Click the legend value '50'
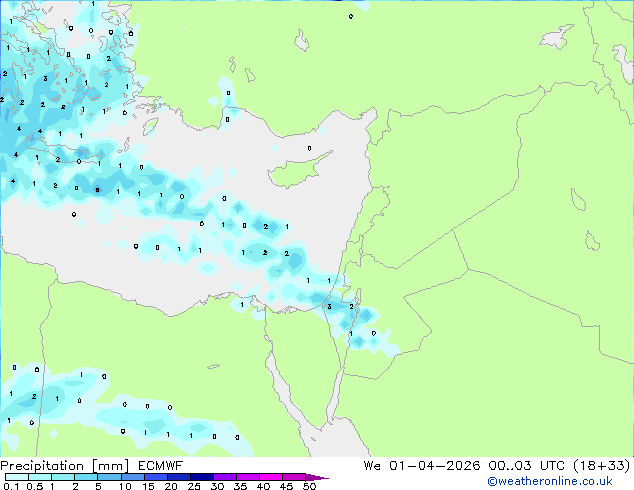The height and width of the screenshot is (490, 634). (309, 486)
